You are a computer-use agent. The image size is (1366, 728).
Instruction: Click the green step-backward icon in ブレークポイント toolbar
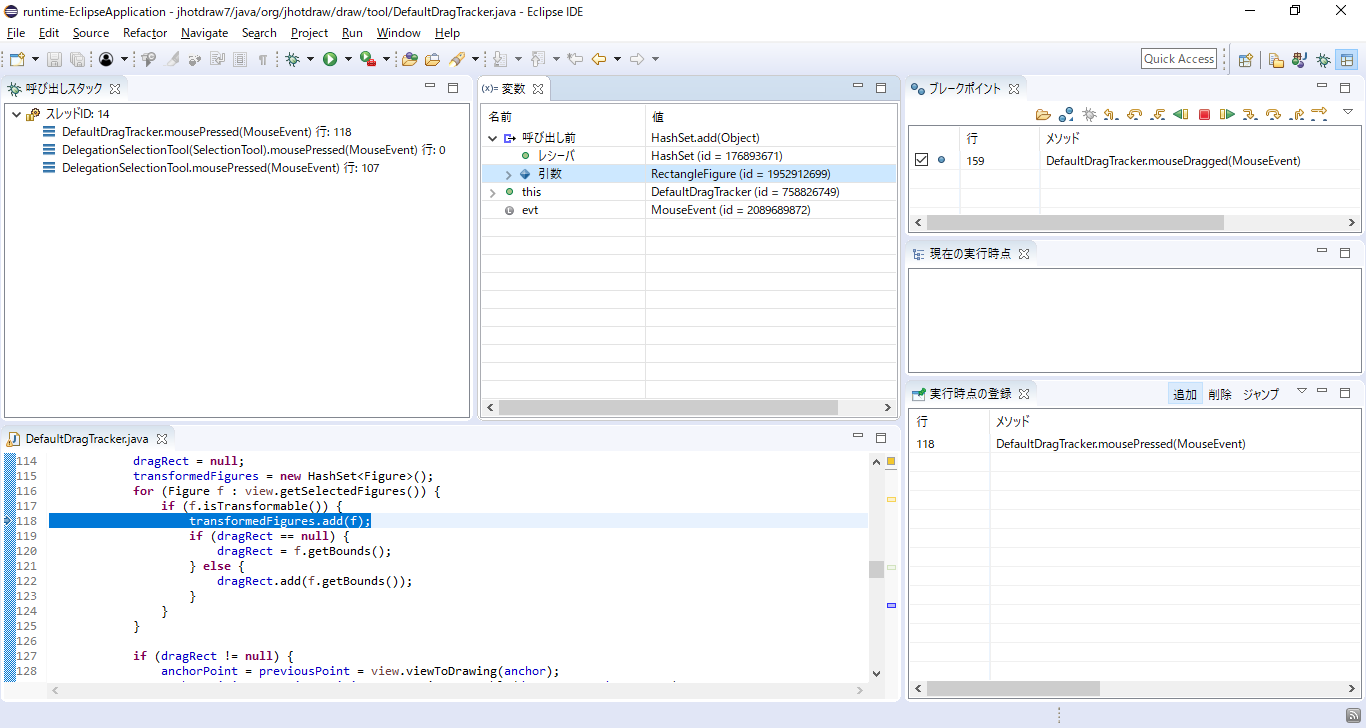[x=1181, y=114]
